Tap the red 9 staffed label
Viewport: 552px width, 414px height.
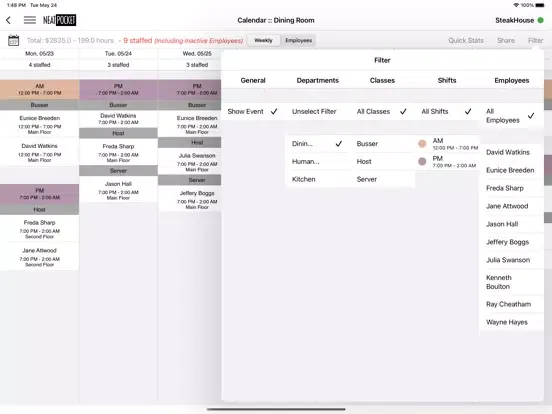(x=138, y=40)
